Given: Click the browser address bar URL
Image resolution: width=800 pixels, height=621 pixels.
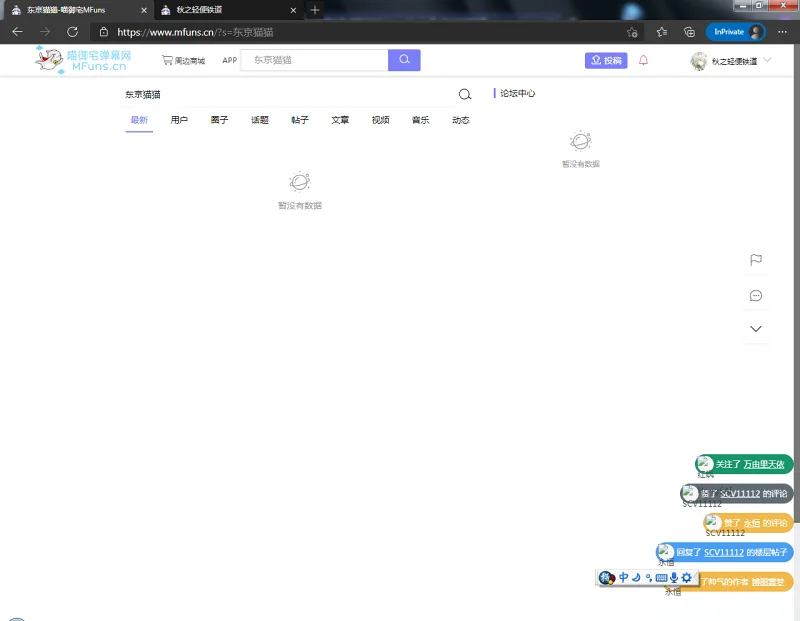Looking at the screenshot, I should [x=195, y=32].
